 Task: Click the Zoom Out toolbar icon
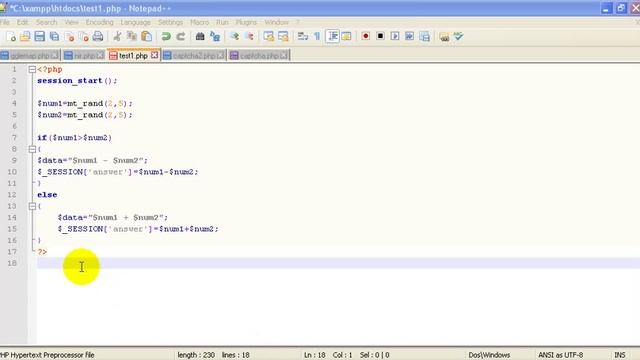point(249,37)
